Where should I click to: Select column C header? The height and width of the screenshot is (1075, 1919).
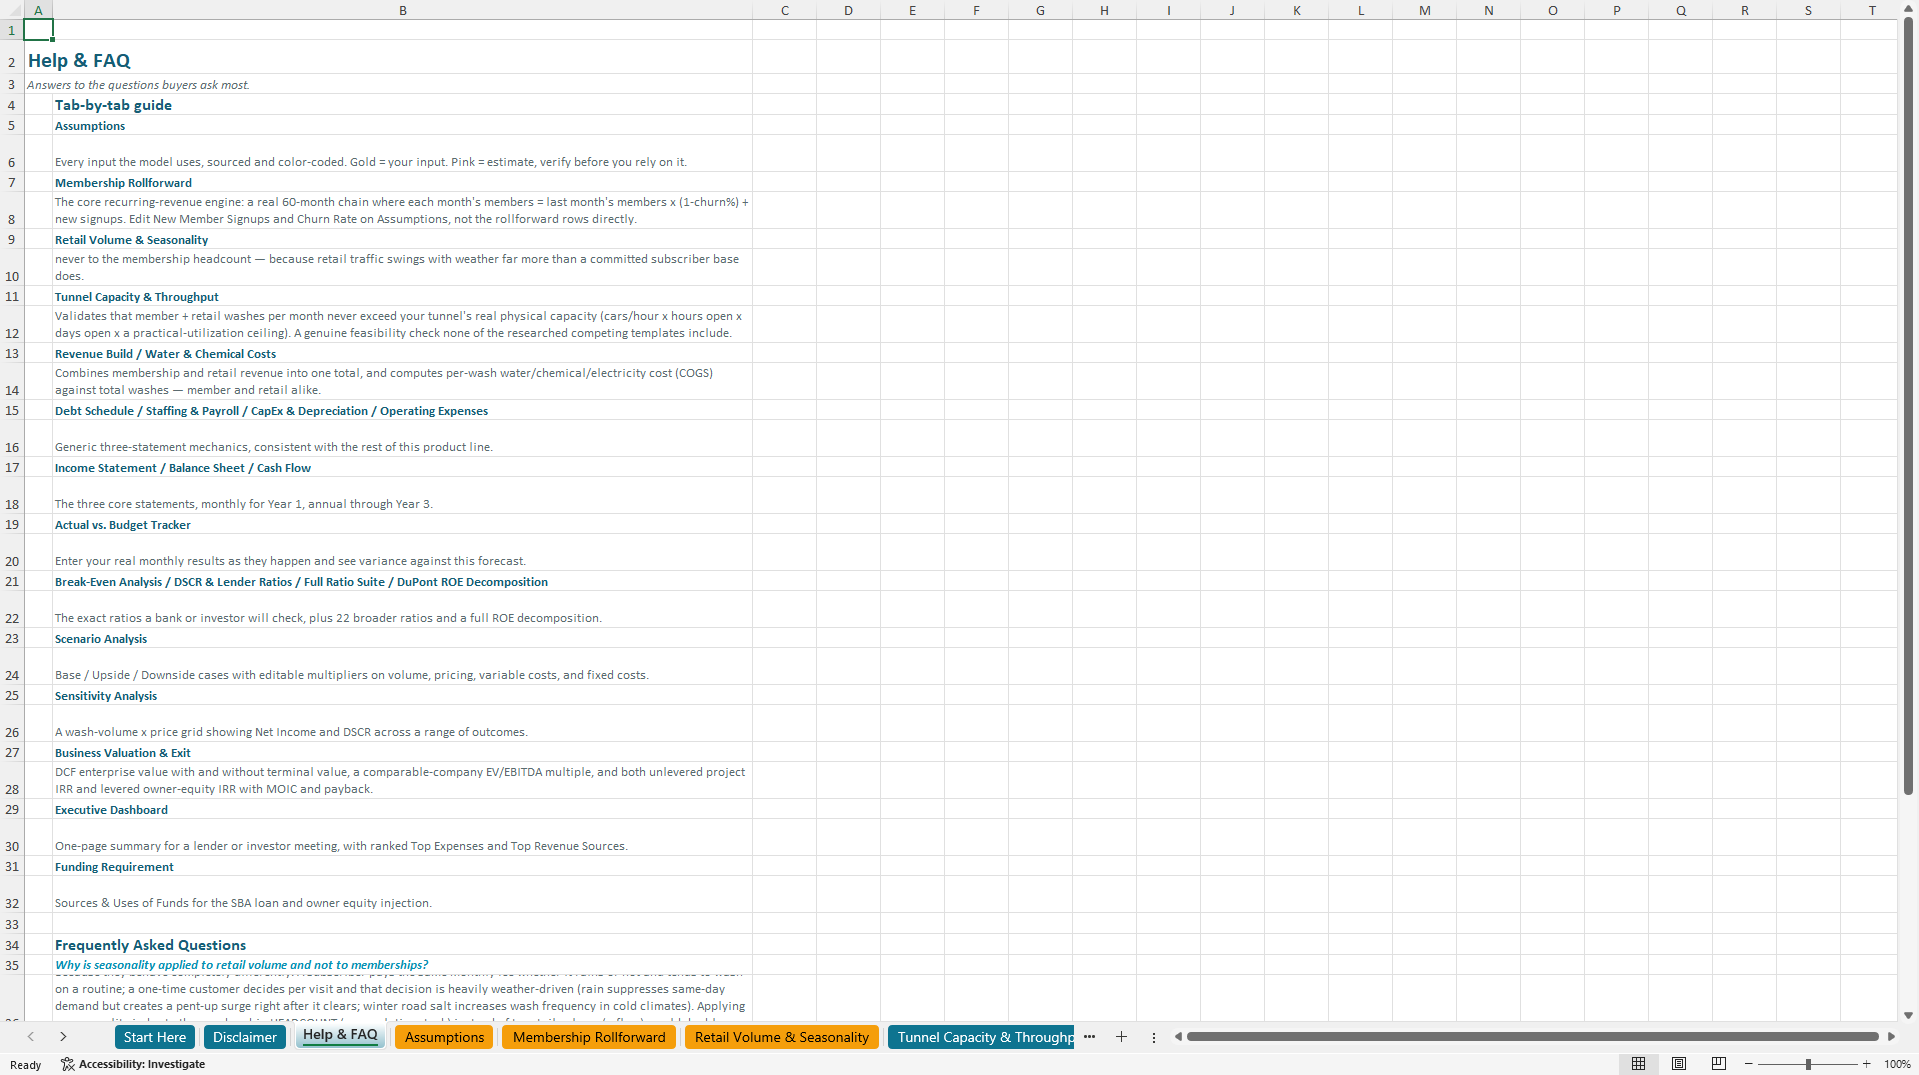[x=784, y=10]
